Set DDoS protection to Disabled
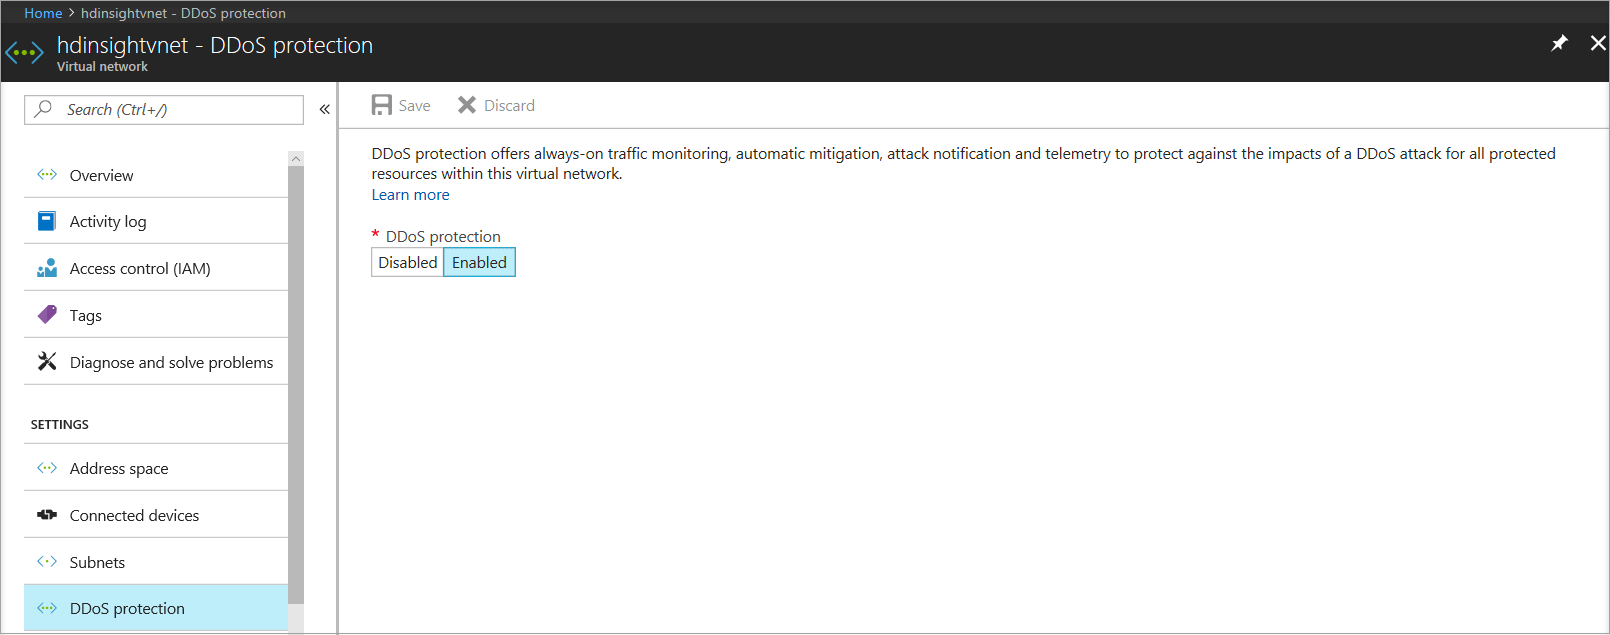1610x635 pixels. [407, 262]
